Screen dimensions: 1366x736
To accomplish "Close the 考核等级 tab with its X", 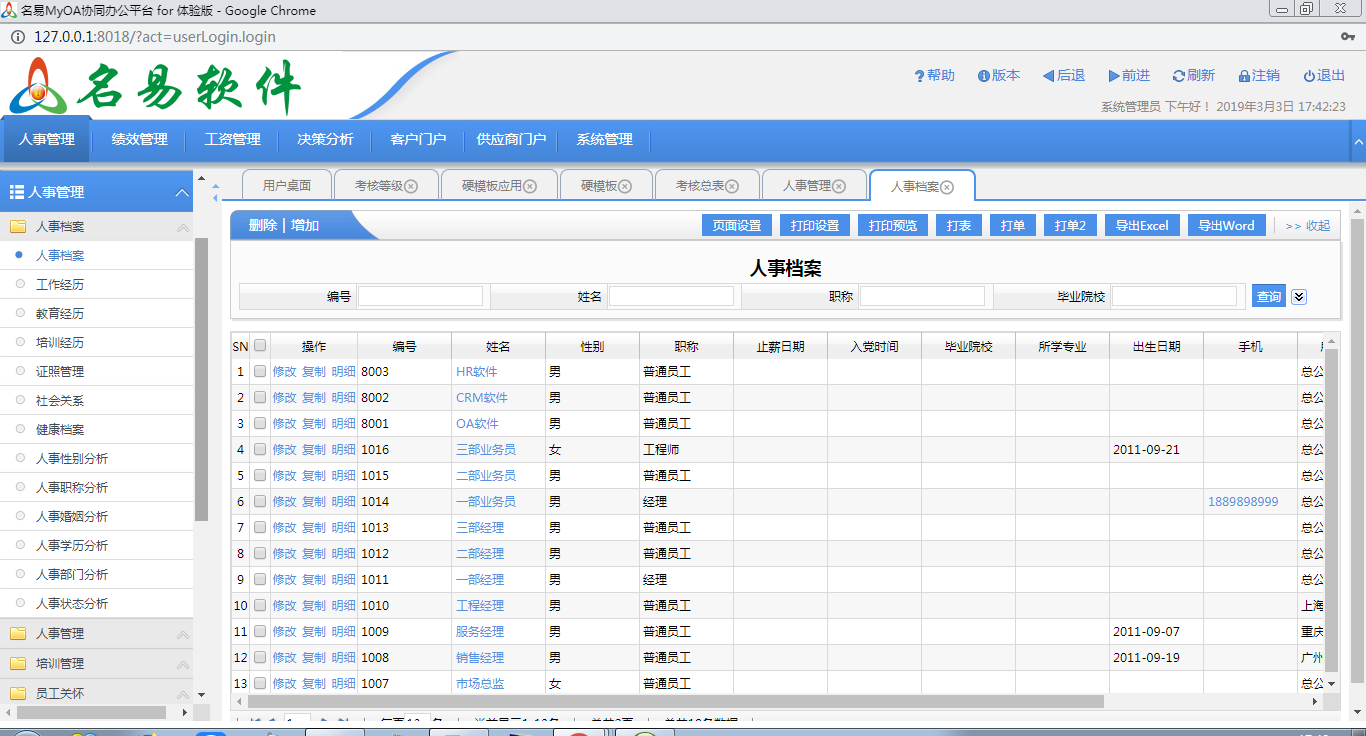I will point(411,186).
